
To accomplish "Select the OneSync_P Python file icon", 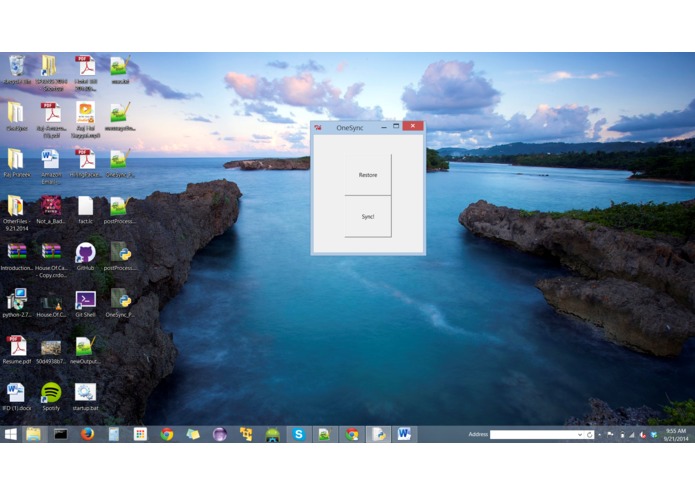I will pos(120,303).
